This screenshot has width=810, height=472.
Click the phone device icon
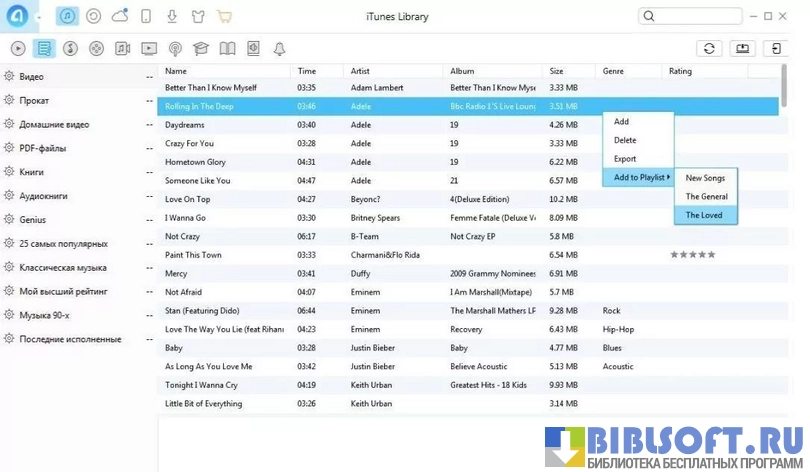pos(146,16)
